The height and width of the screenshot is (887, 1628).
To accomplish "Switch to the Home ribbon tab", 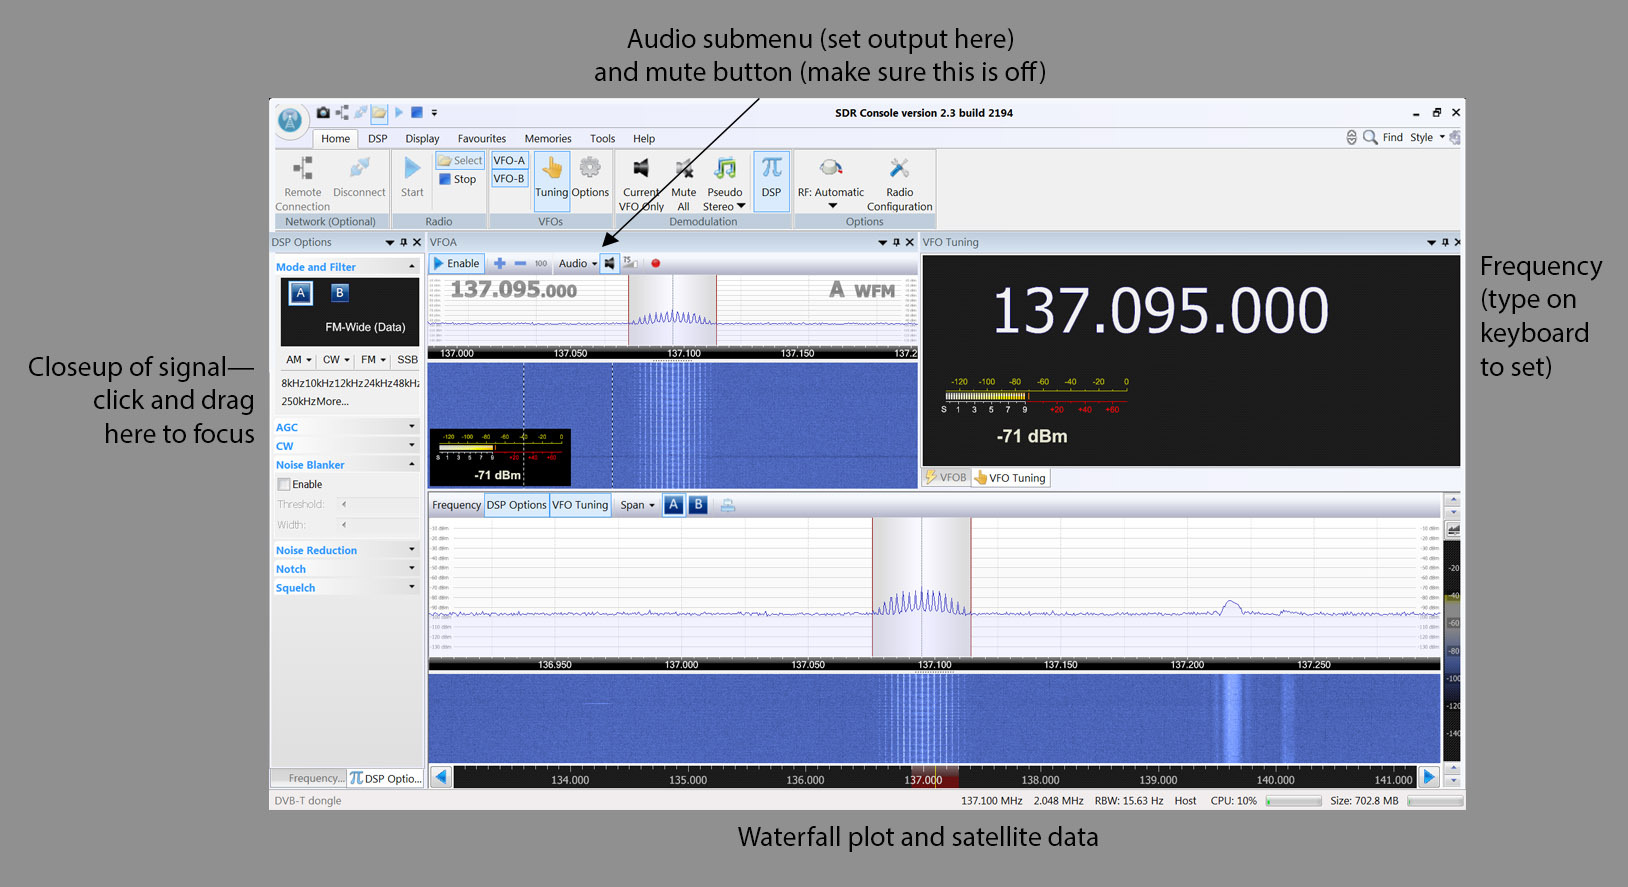I will pos(335,139).
